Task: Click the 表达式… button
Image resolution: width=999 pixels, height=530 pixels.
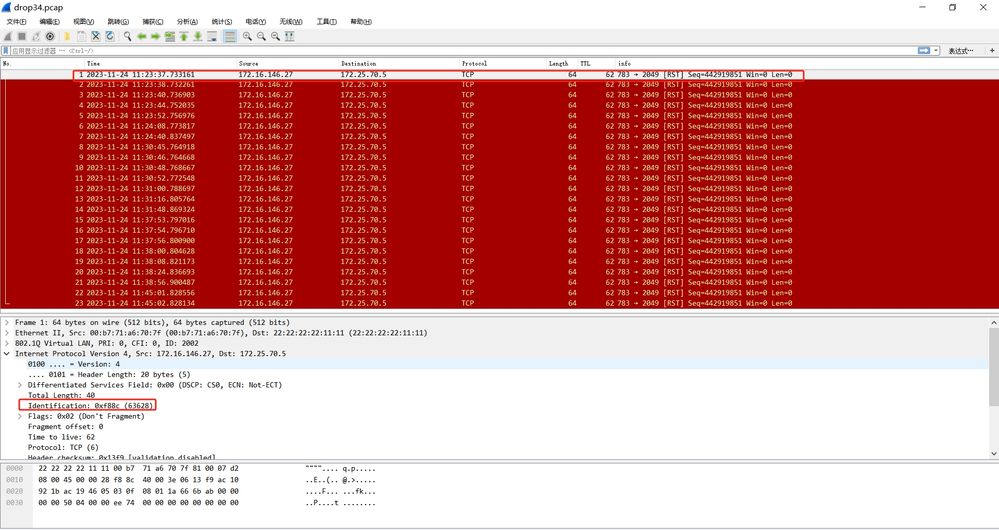Action: pos(961,51)
